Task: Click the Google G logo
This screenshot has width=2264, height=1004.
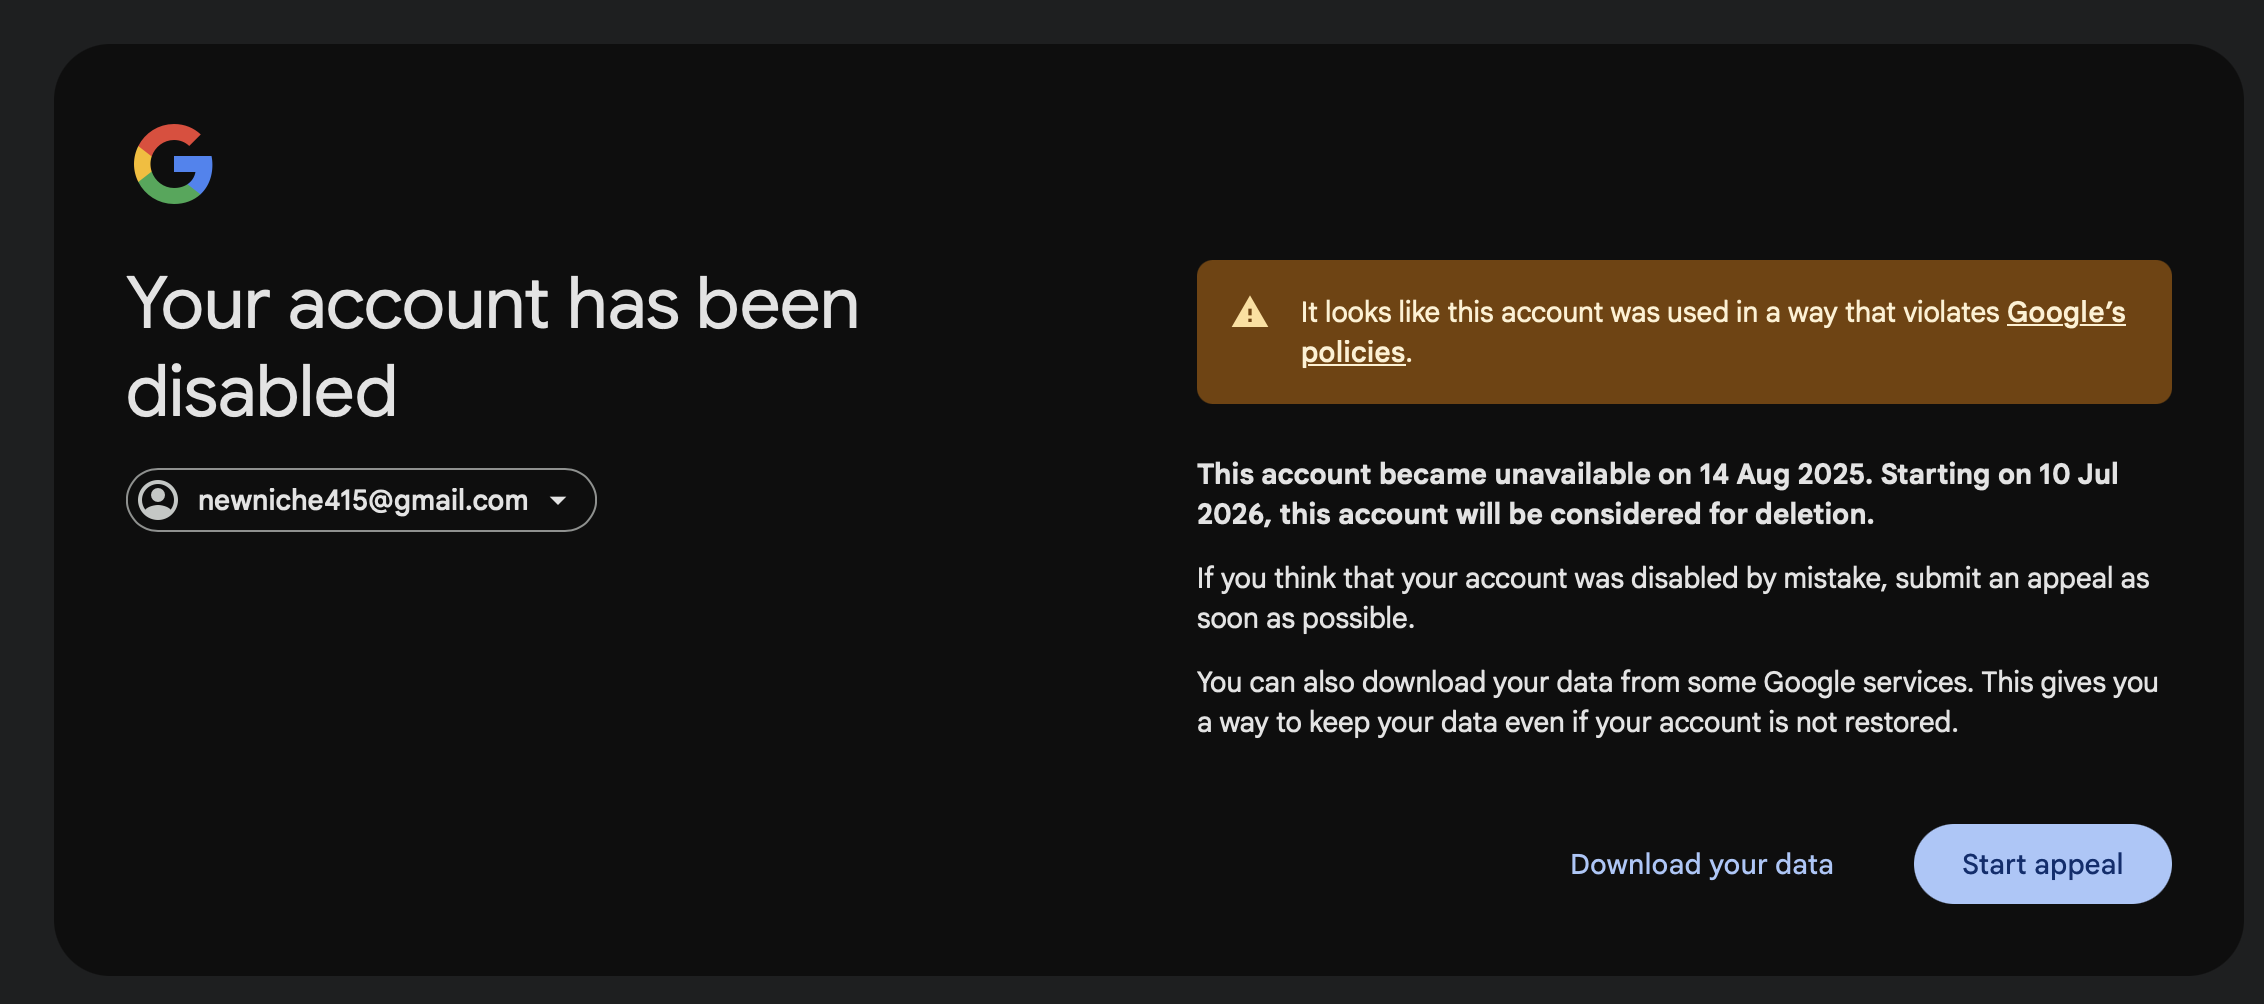Action: (x=173, y=164)
